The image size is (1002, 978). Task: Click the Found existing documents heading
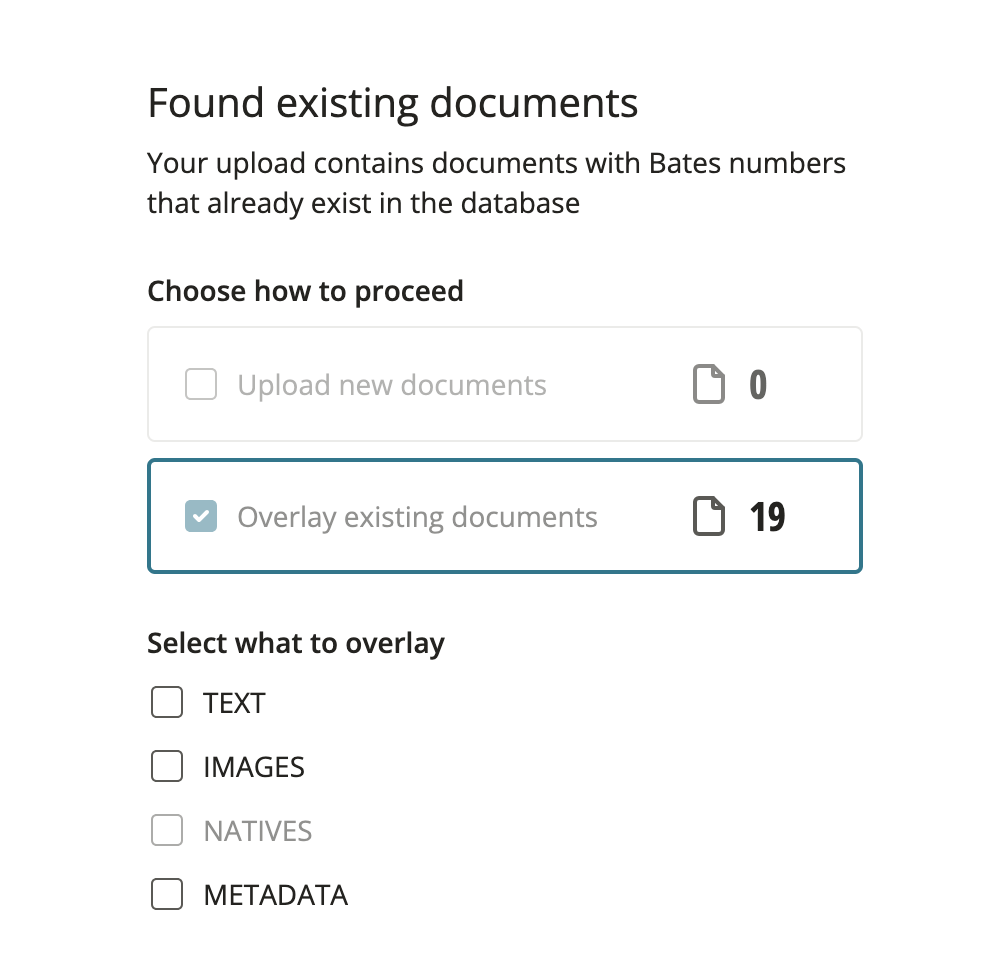coord(392,102)
